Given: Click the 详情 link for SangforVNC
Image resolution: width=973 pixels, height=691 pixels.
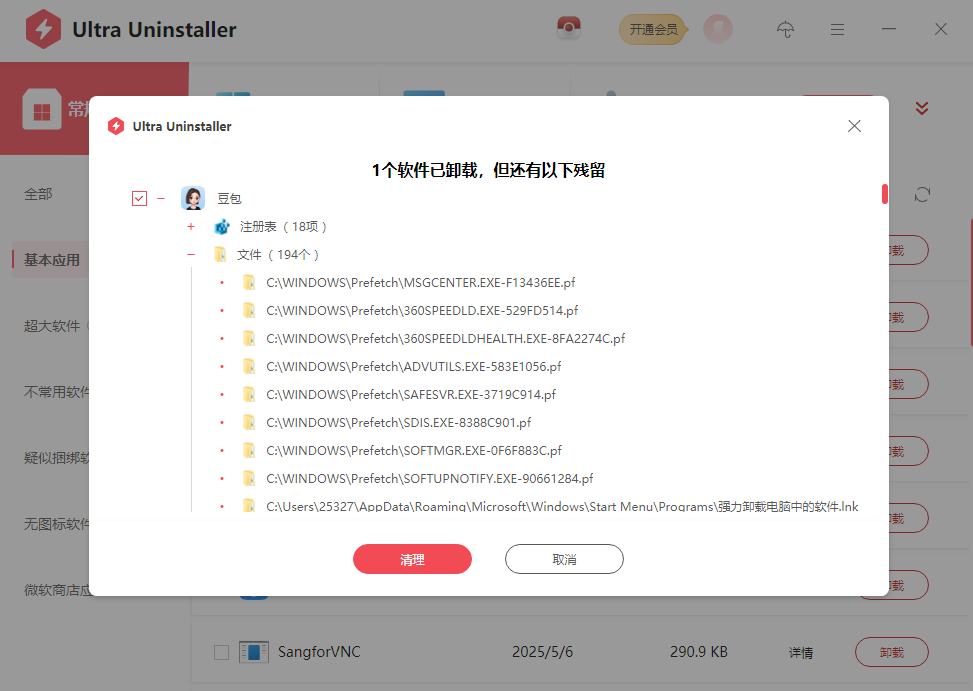Looking at the screenshot, I should (800, 653).
